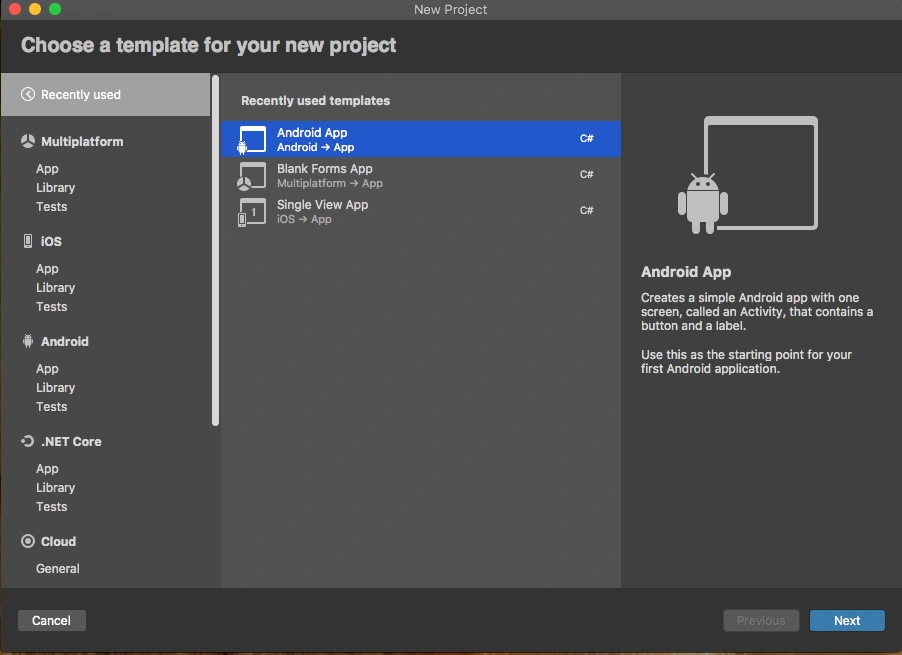Choose the Android App template row
Screen dimensions: 902x655
(x=421, y=139)
